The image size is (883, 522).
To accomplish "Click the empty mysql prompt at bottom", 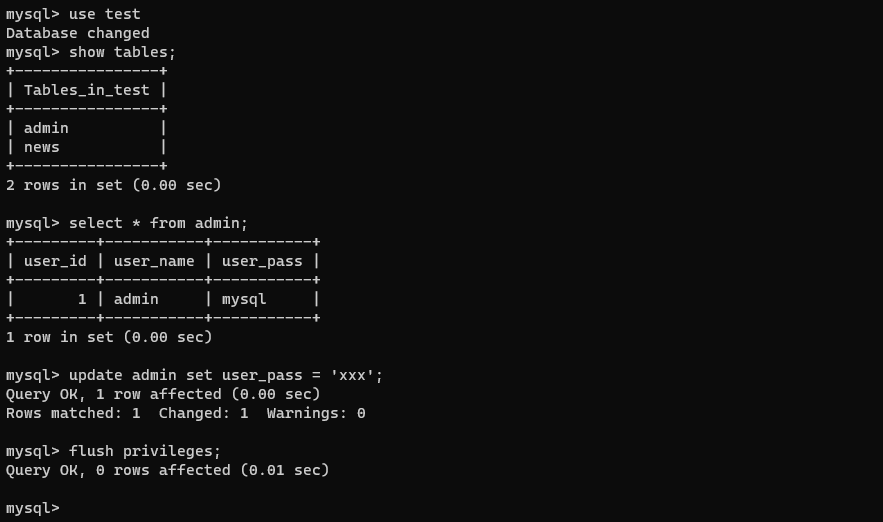I will point(33,508).
